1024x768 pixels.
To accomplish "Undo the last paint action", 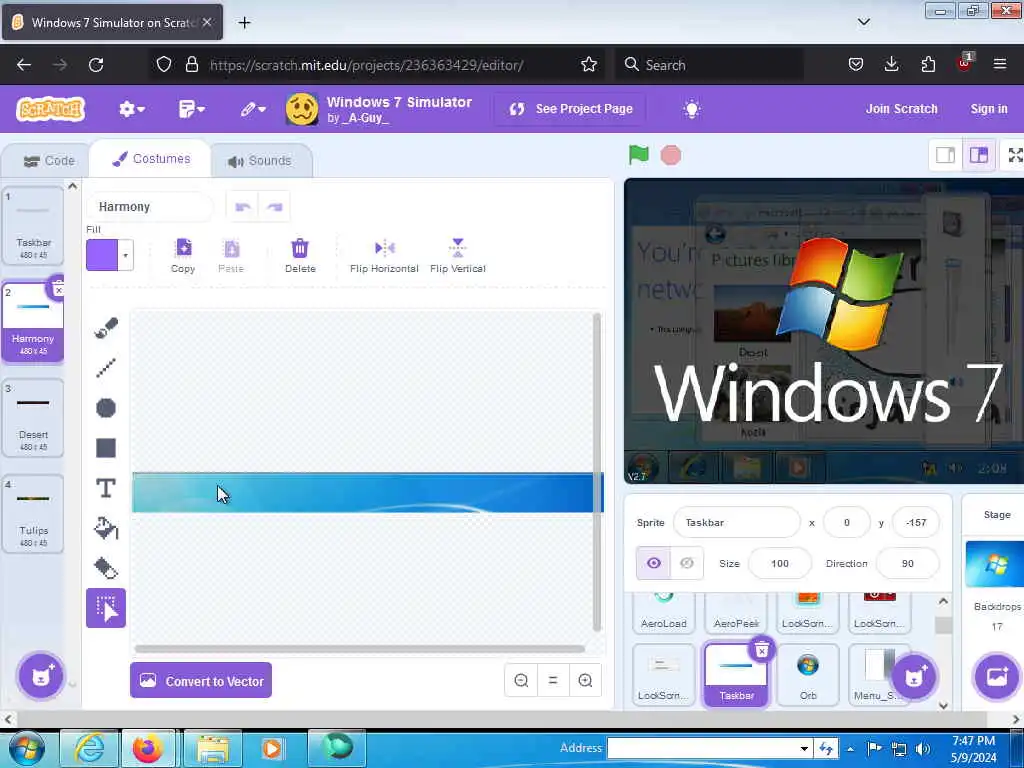I will pos(243,207).
